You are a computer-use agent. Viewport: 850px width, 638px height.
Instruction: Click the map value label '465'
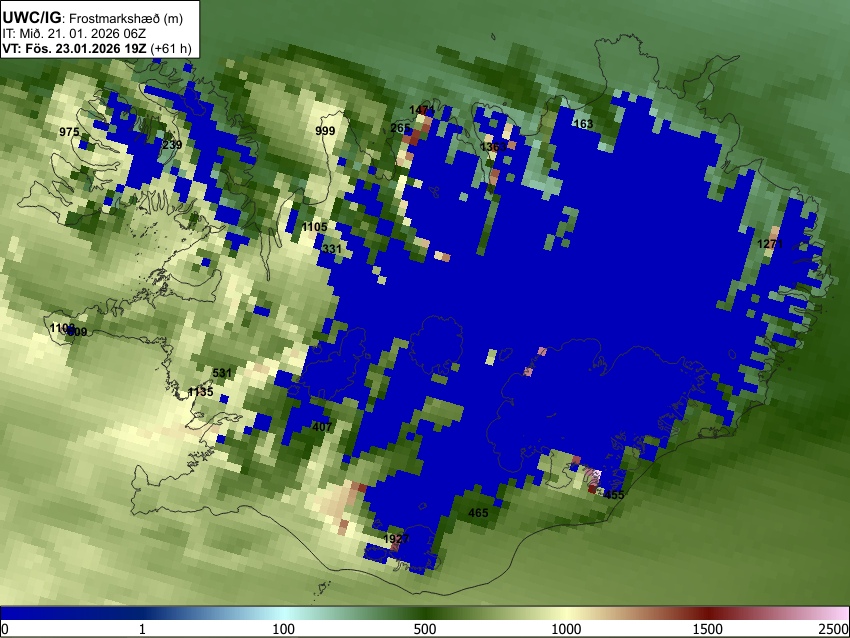coord(478,512)
